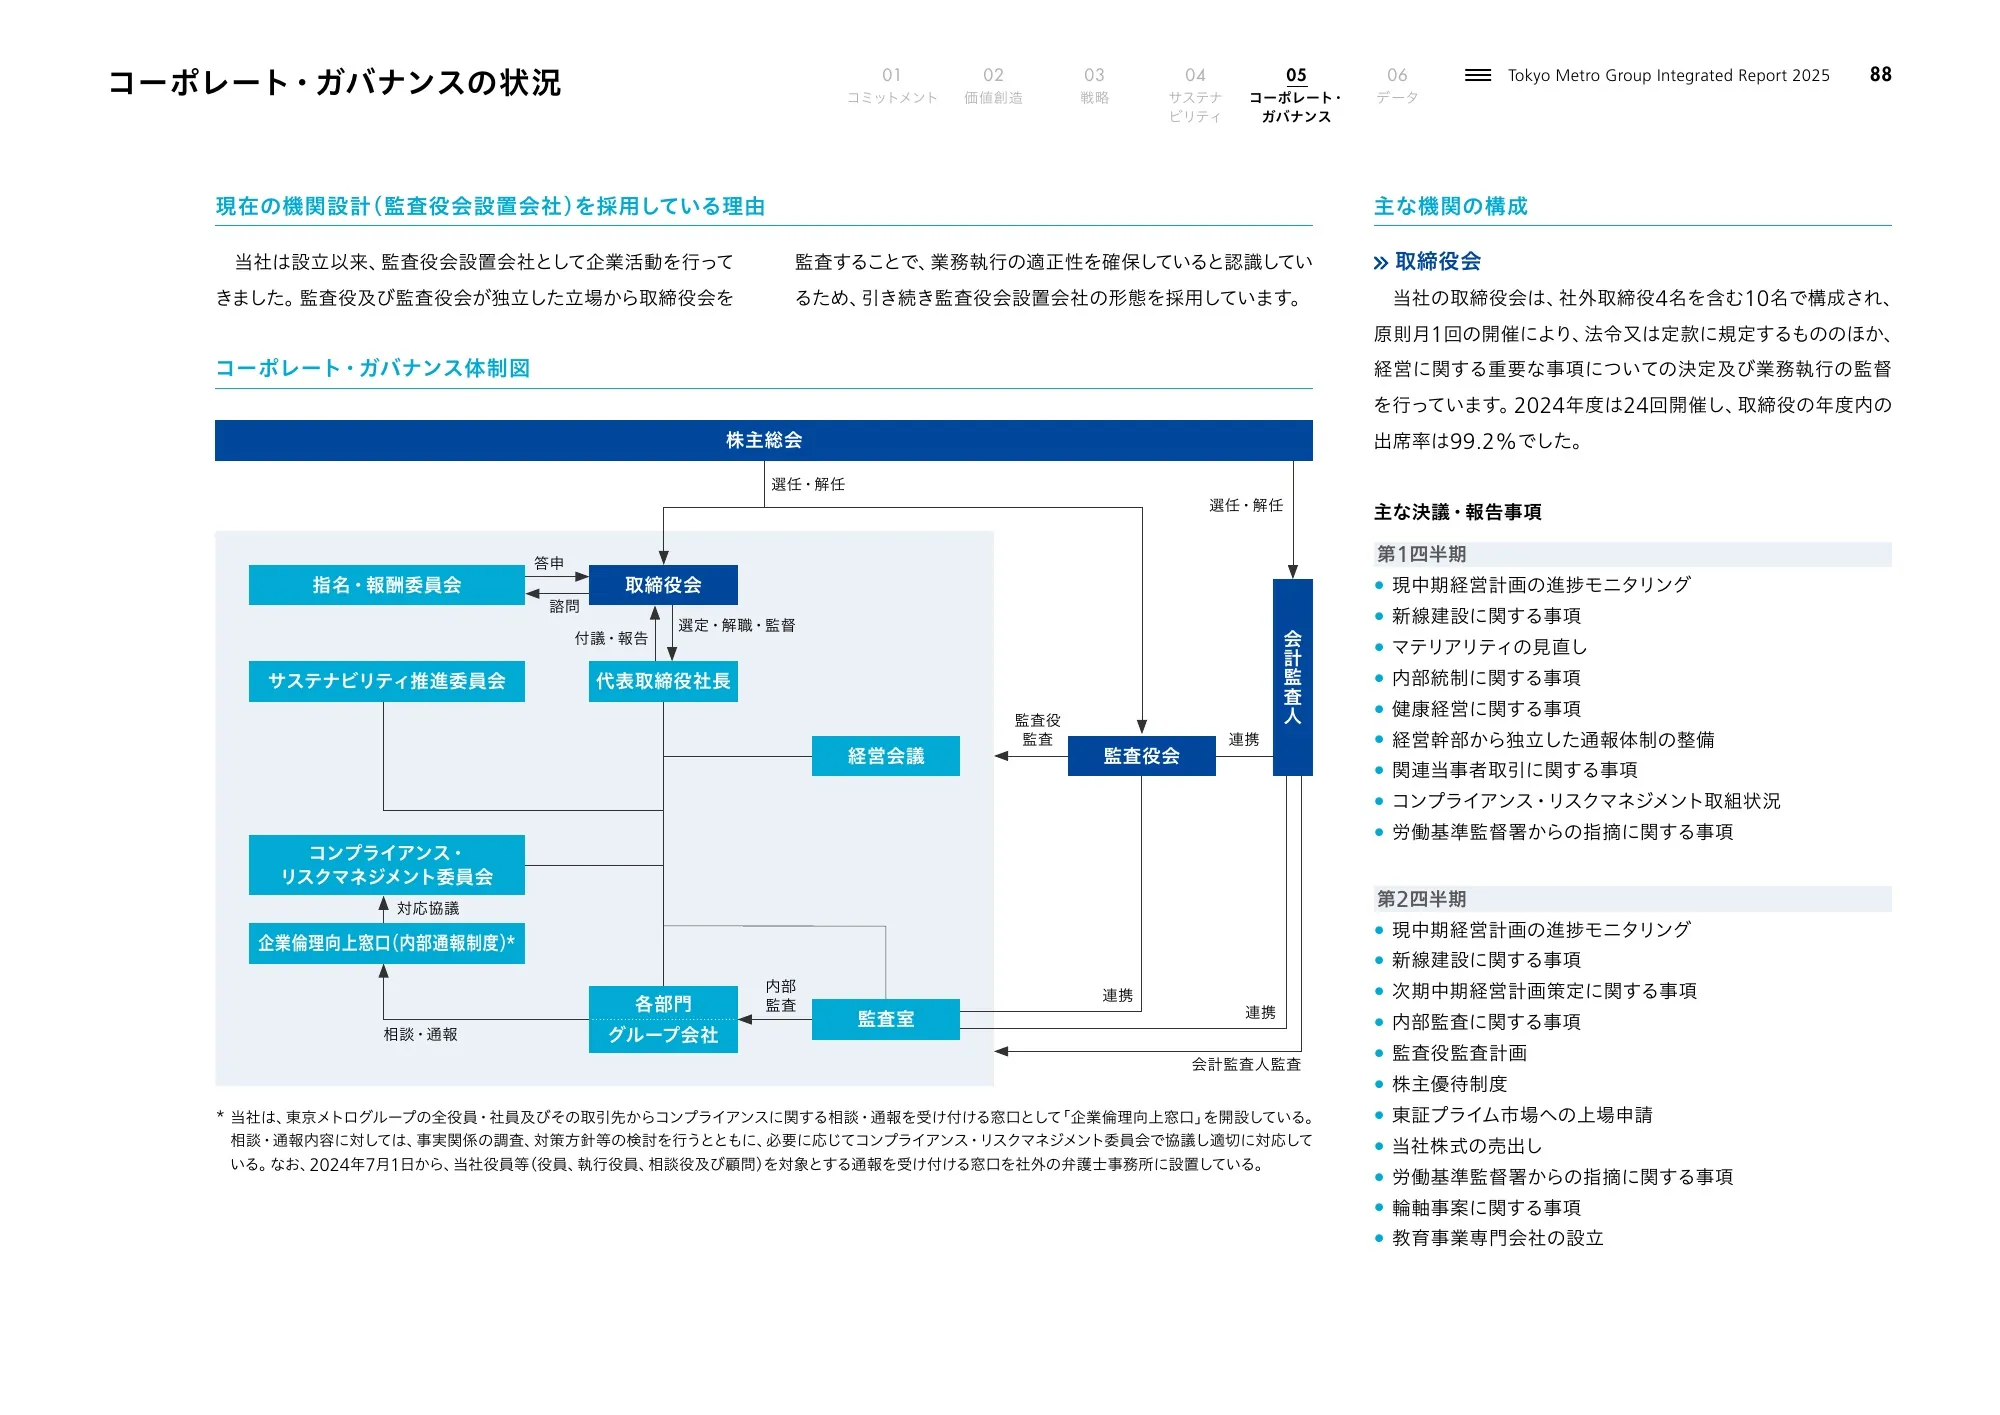2000x1415 pixels.
Task: Select the 企業倫理向上窓口(内部通報制度) box
Action: [x=386, y=943]
